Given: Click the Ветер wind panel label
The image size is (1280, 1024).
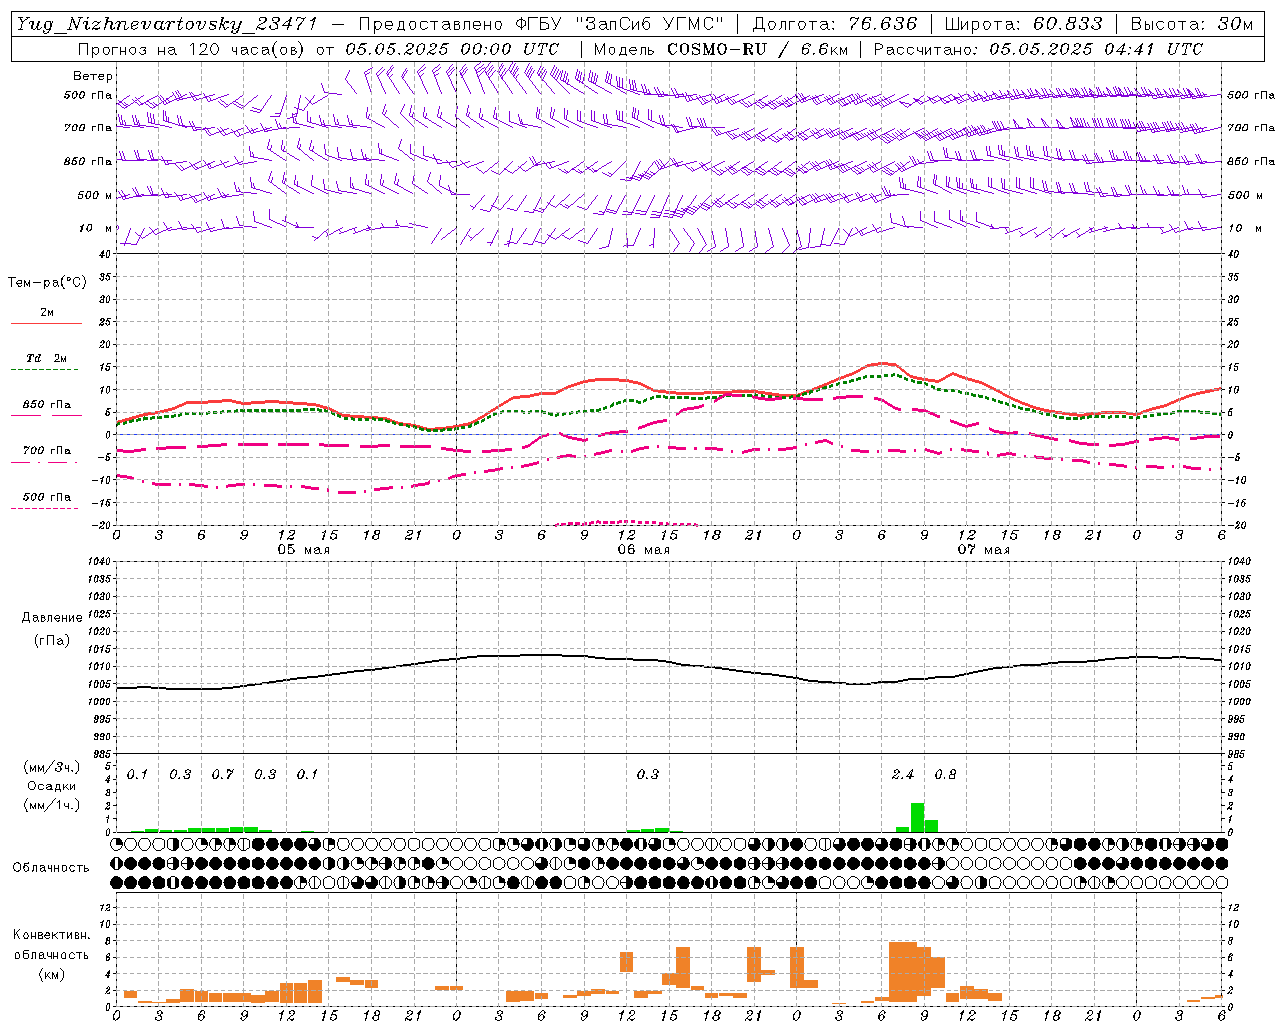Looking at the screenshot, I should coord(93,76).
